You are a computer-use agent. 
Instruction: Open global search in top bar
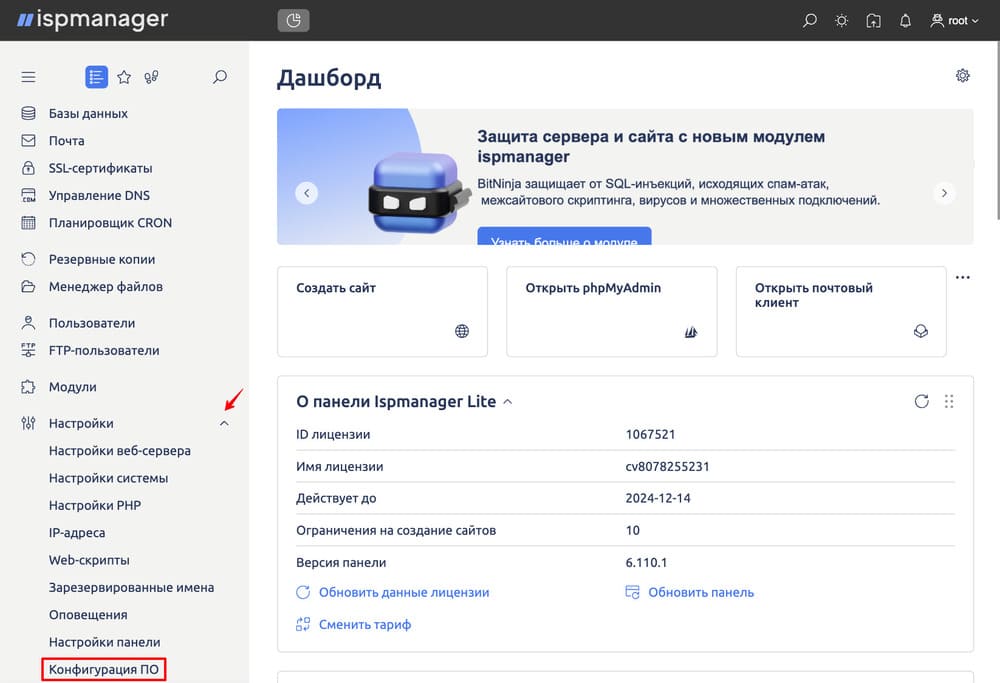tap(809, 20)
